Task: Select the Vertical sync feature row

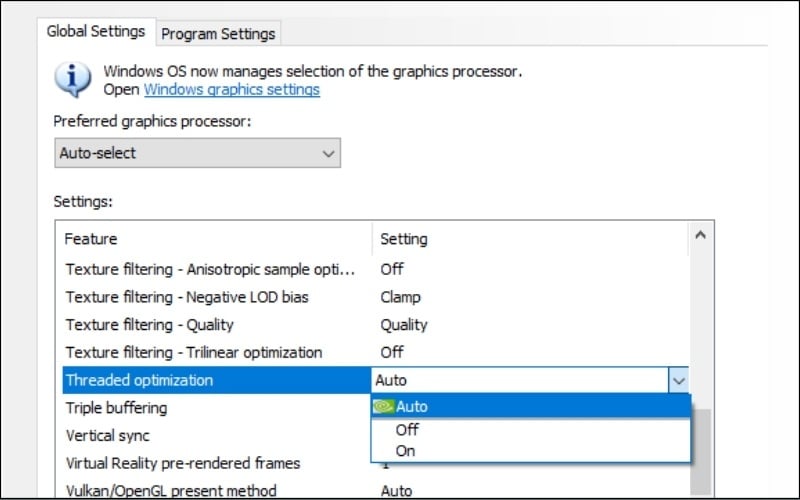Action: 108,436
